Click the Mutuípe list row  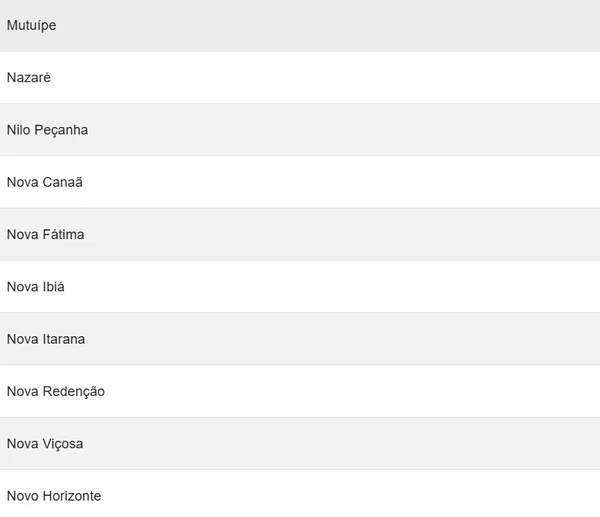[300, 26]
